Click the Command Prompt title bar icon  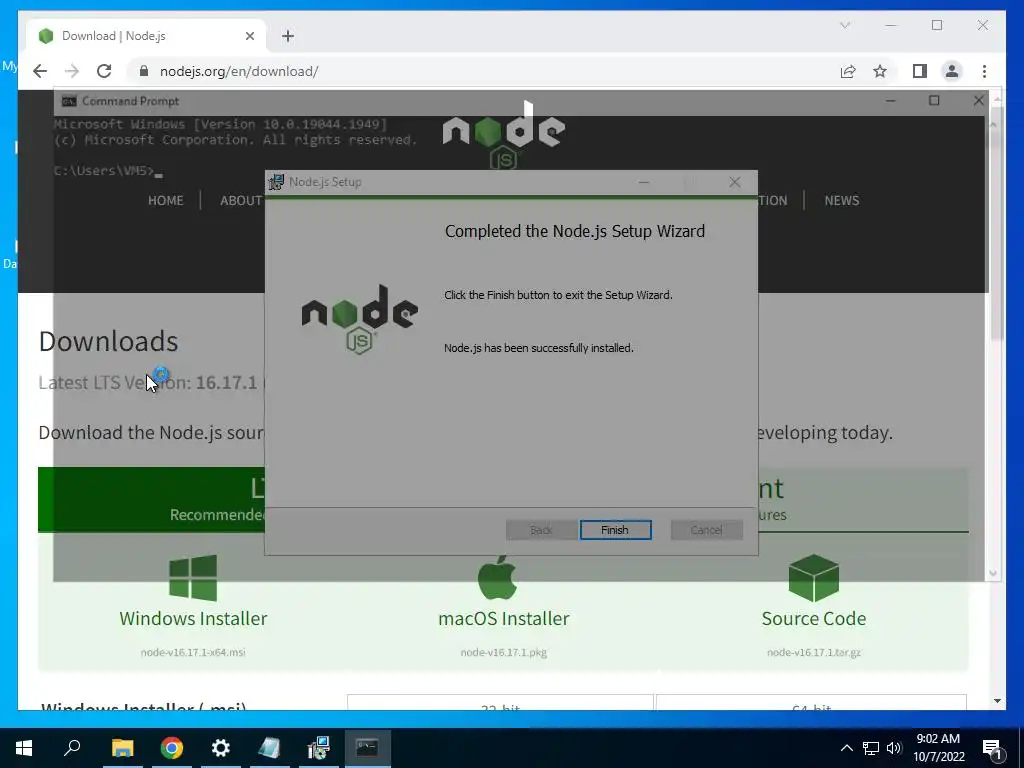pos(69,101)
